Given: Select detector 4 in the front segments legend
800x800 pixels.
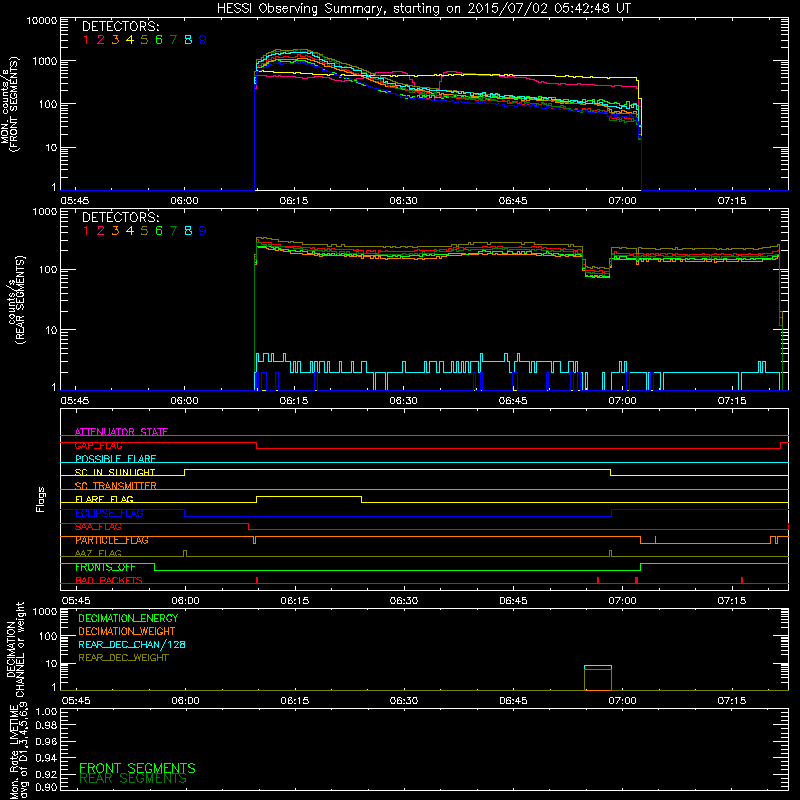Looking at the screenshot, I should click(x=130, y=40).
